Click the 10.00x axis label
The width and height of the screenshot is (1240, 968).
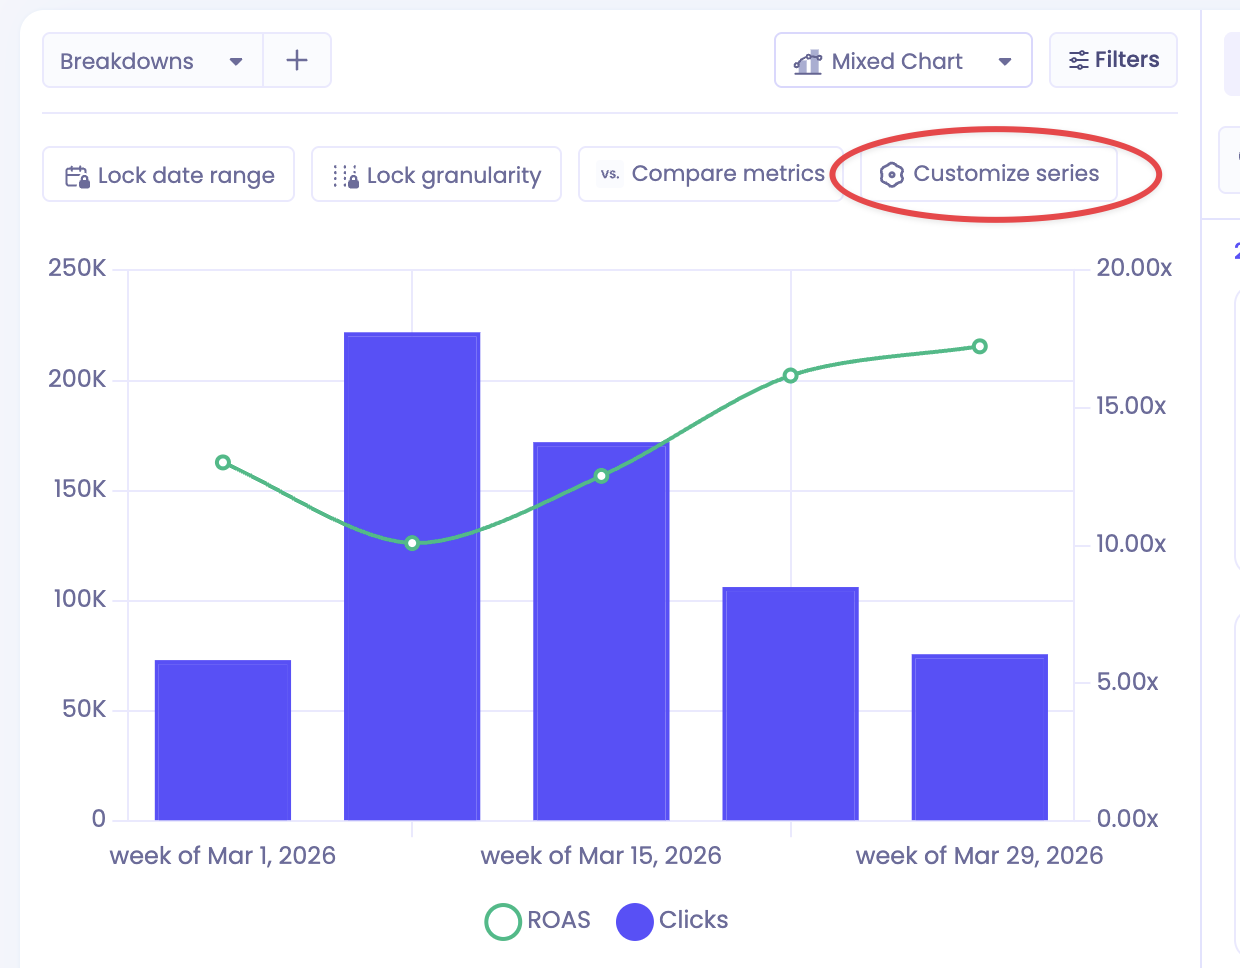tap(1131, 544)
